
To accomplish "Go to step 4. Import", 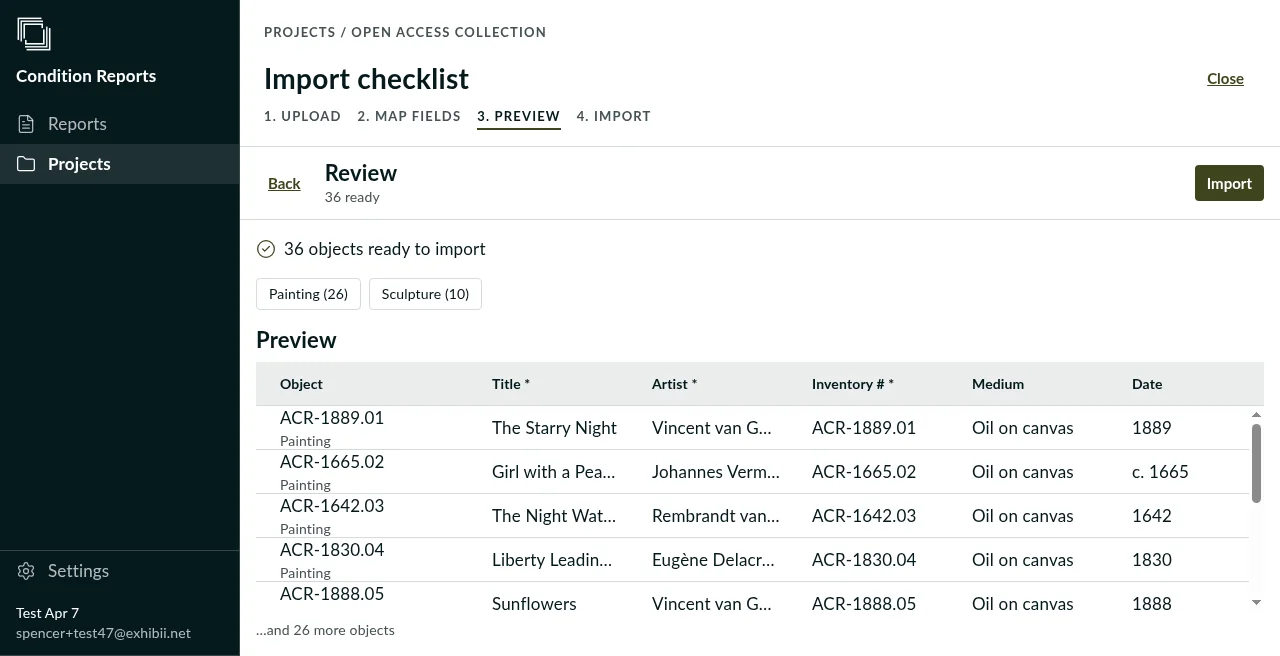I will point(613,116).
